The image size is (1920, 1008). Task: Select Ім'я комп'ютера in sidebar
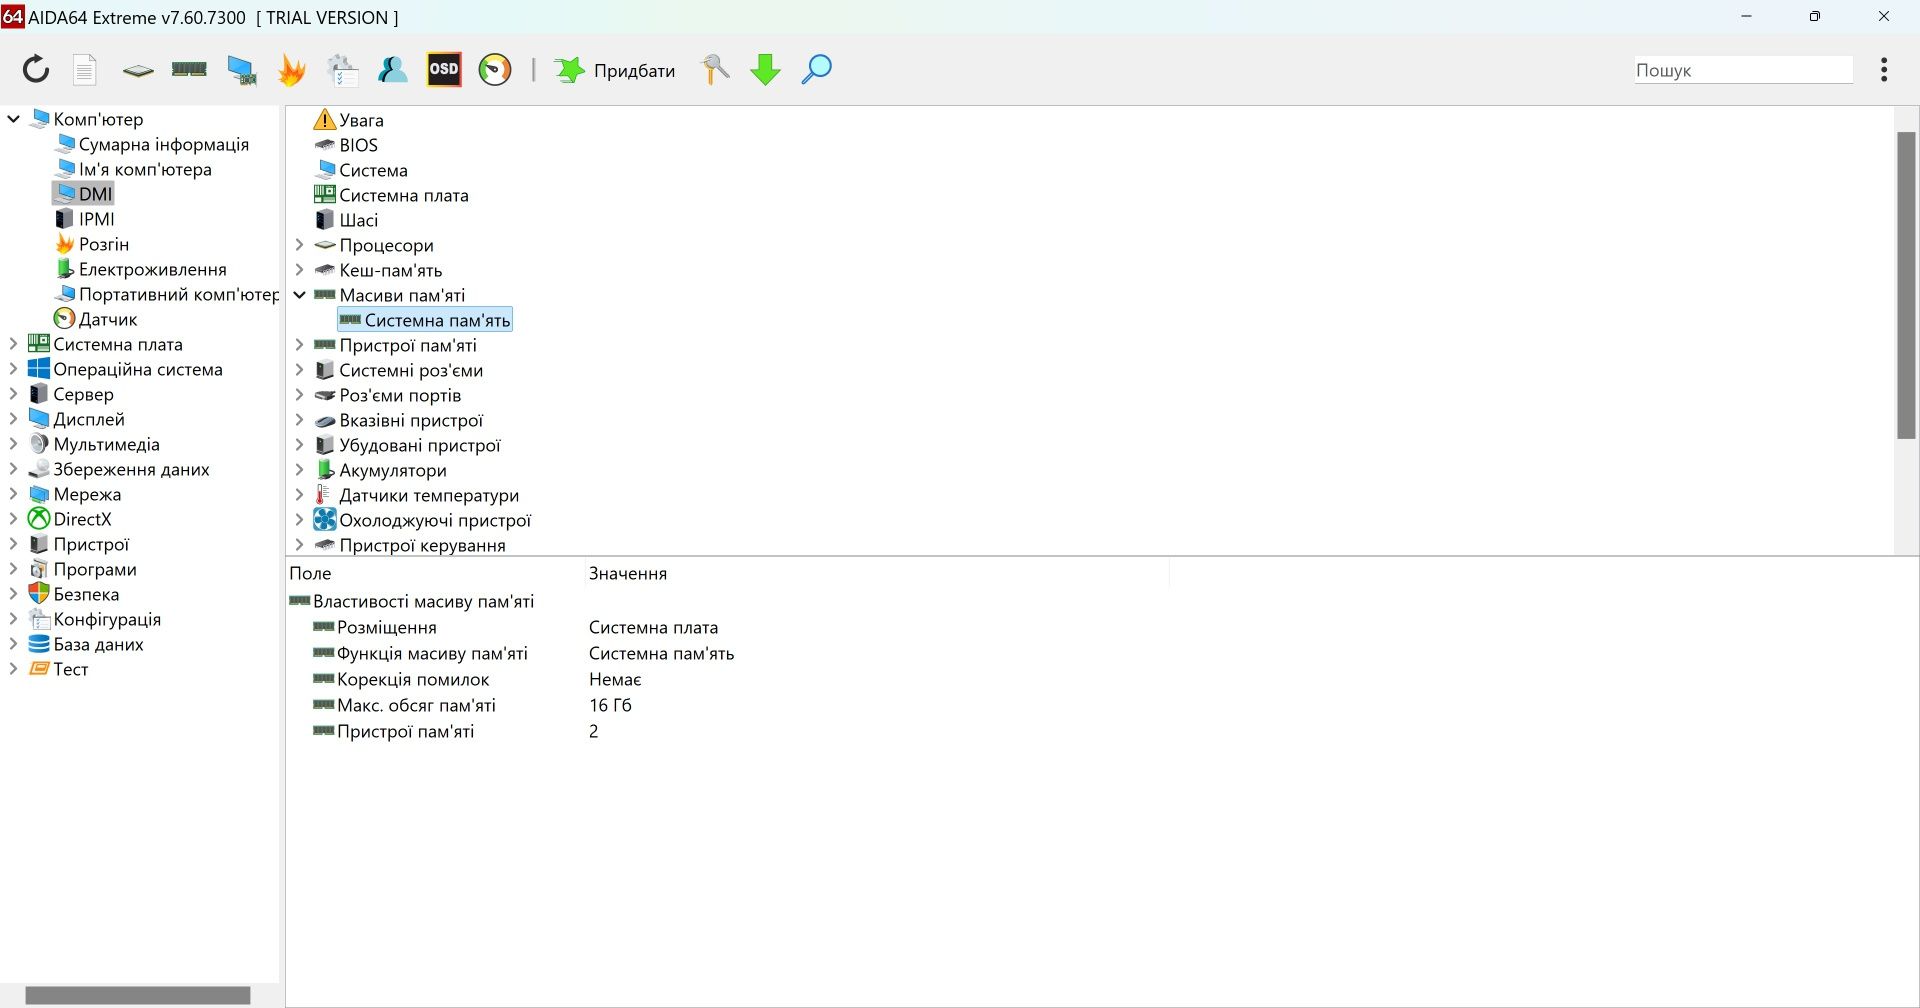pyautogui.click(x=145, y=169)
